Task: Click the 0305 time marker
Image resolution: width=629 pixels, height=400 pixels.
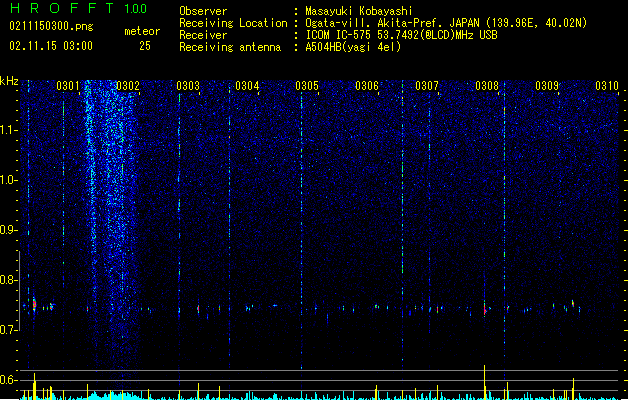Action: coord(307,86)
